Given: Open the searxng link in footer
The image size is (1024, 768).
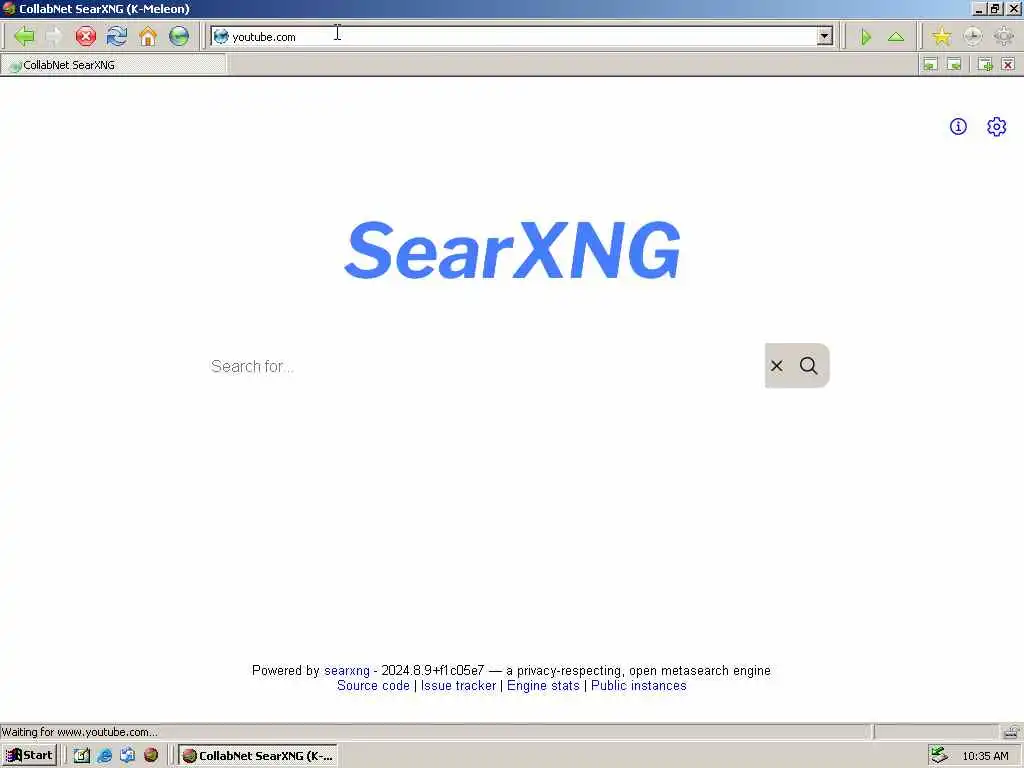Looking at the screenshot, I should pyautogui.click(x=347, y=671).
